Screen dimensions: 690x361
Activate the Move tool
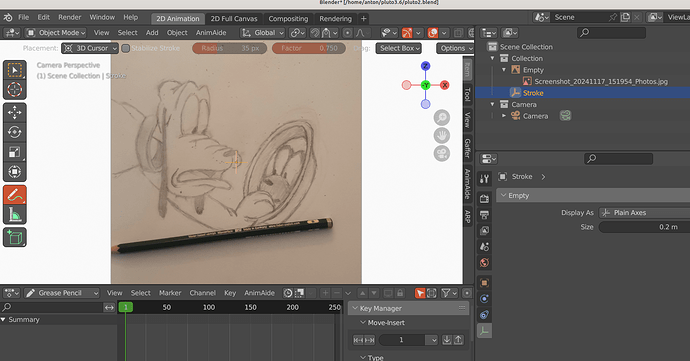(x=15, y=112)
